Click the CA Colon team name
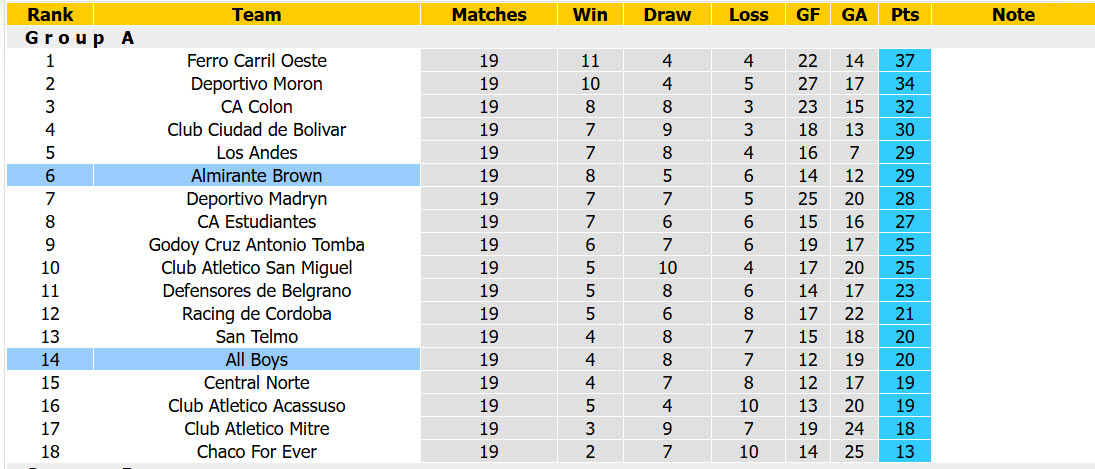The image size is (1095, 469). coord(257,107)
